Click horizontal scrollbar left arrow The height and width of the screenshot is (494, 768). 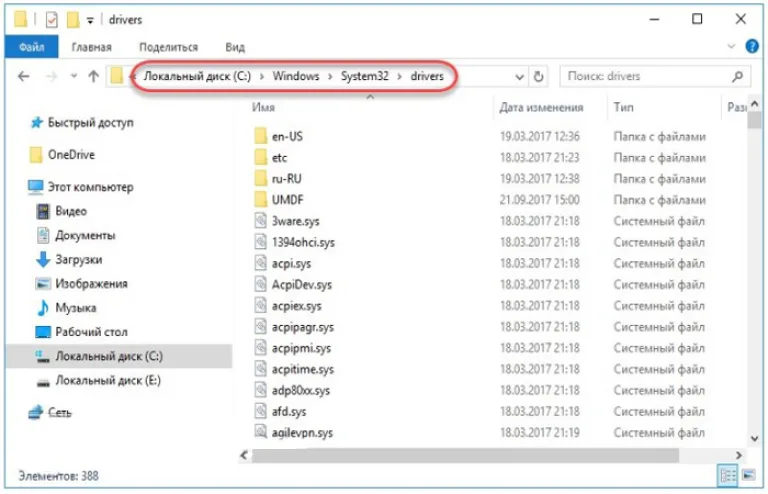(x=244, y=455)
